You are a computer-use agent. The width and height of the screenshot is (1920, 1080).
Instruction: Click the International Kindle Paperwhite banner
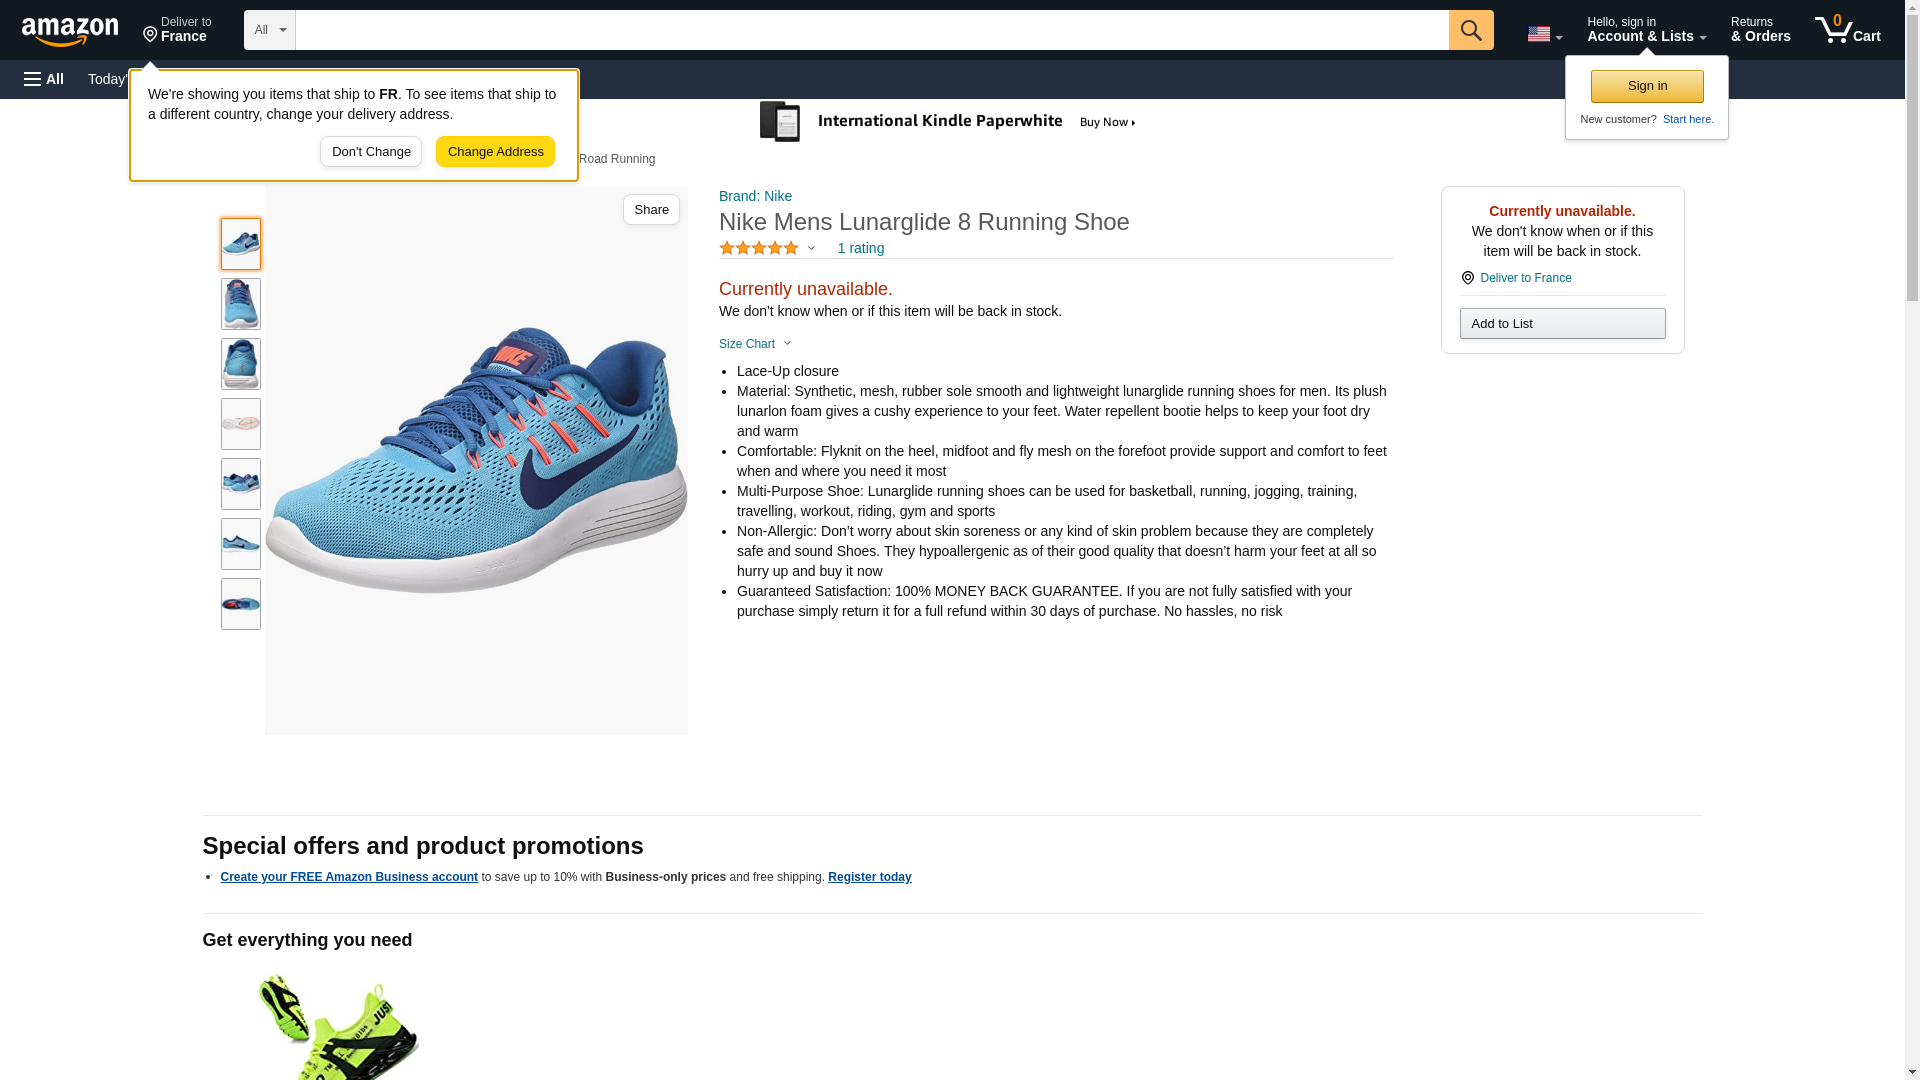point(948,122)
